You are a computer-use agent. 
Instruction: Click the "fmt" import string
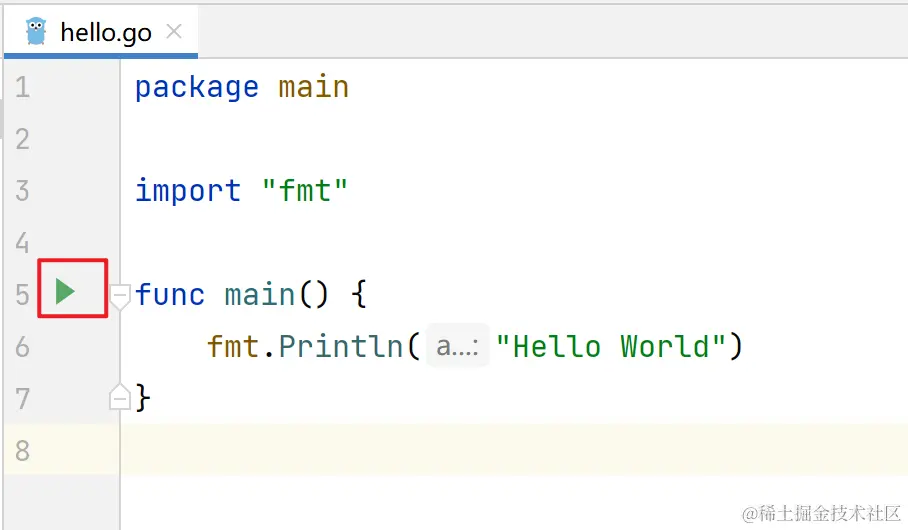click(305, 191)
